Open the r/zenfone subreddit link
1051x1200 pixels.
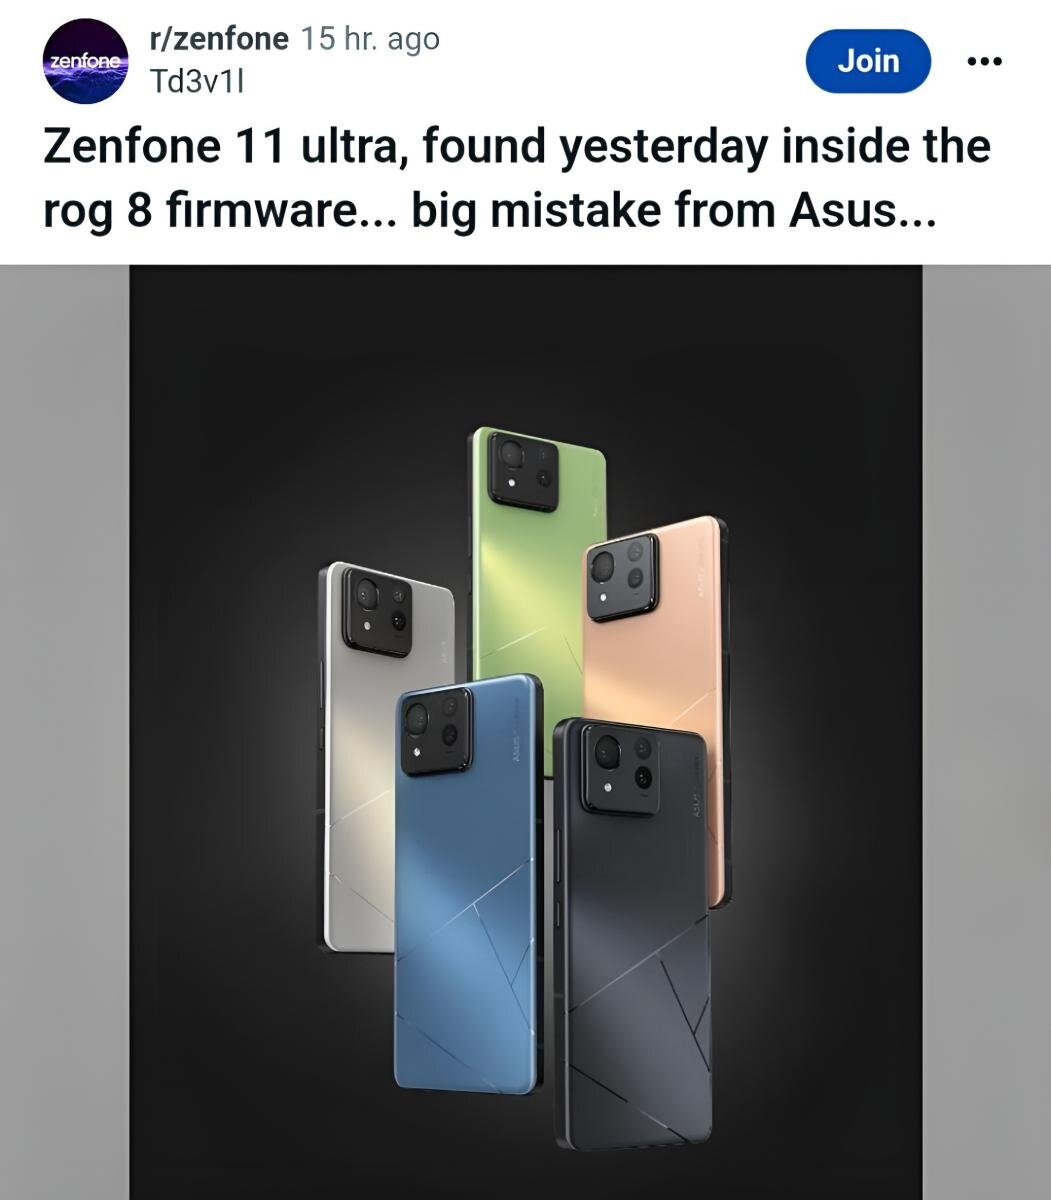[x=218, y=39]
